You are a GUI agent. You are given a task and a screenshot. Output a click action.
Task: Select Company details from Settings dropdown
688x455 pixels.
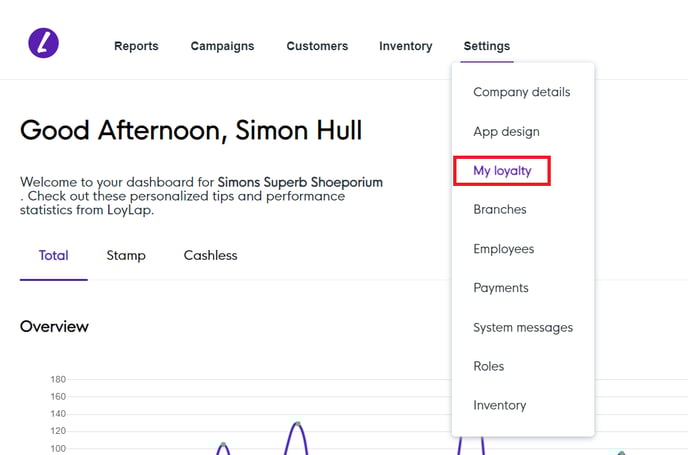point(521,92)
